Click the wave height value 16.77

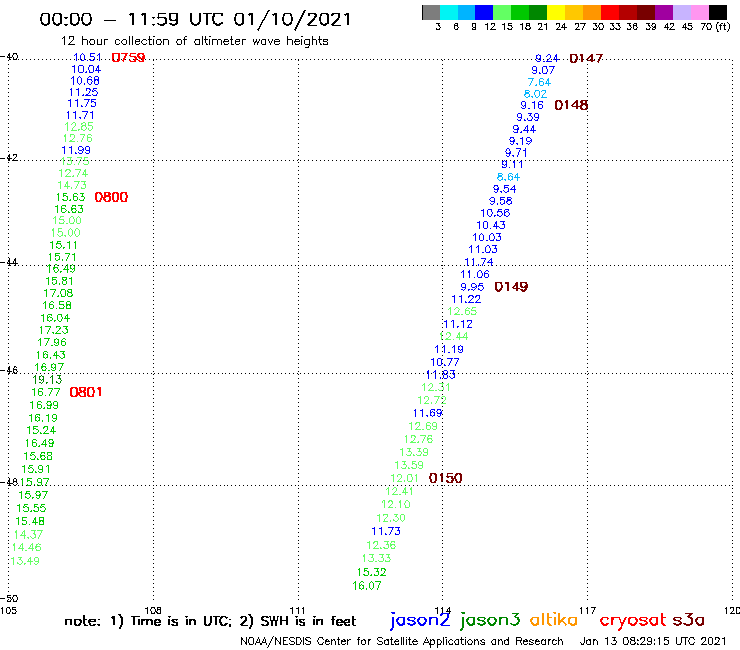coord(46,392)
